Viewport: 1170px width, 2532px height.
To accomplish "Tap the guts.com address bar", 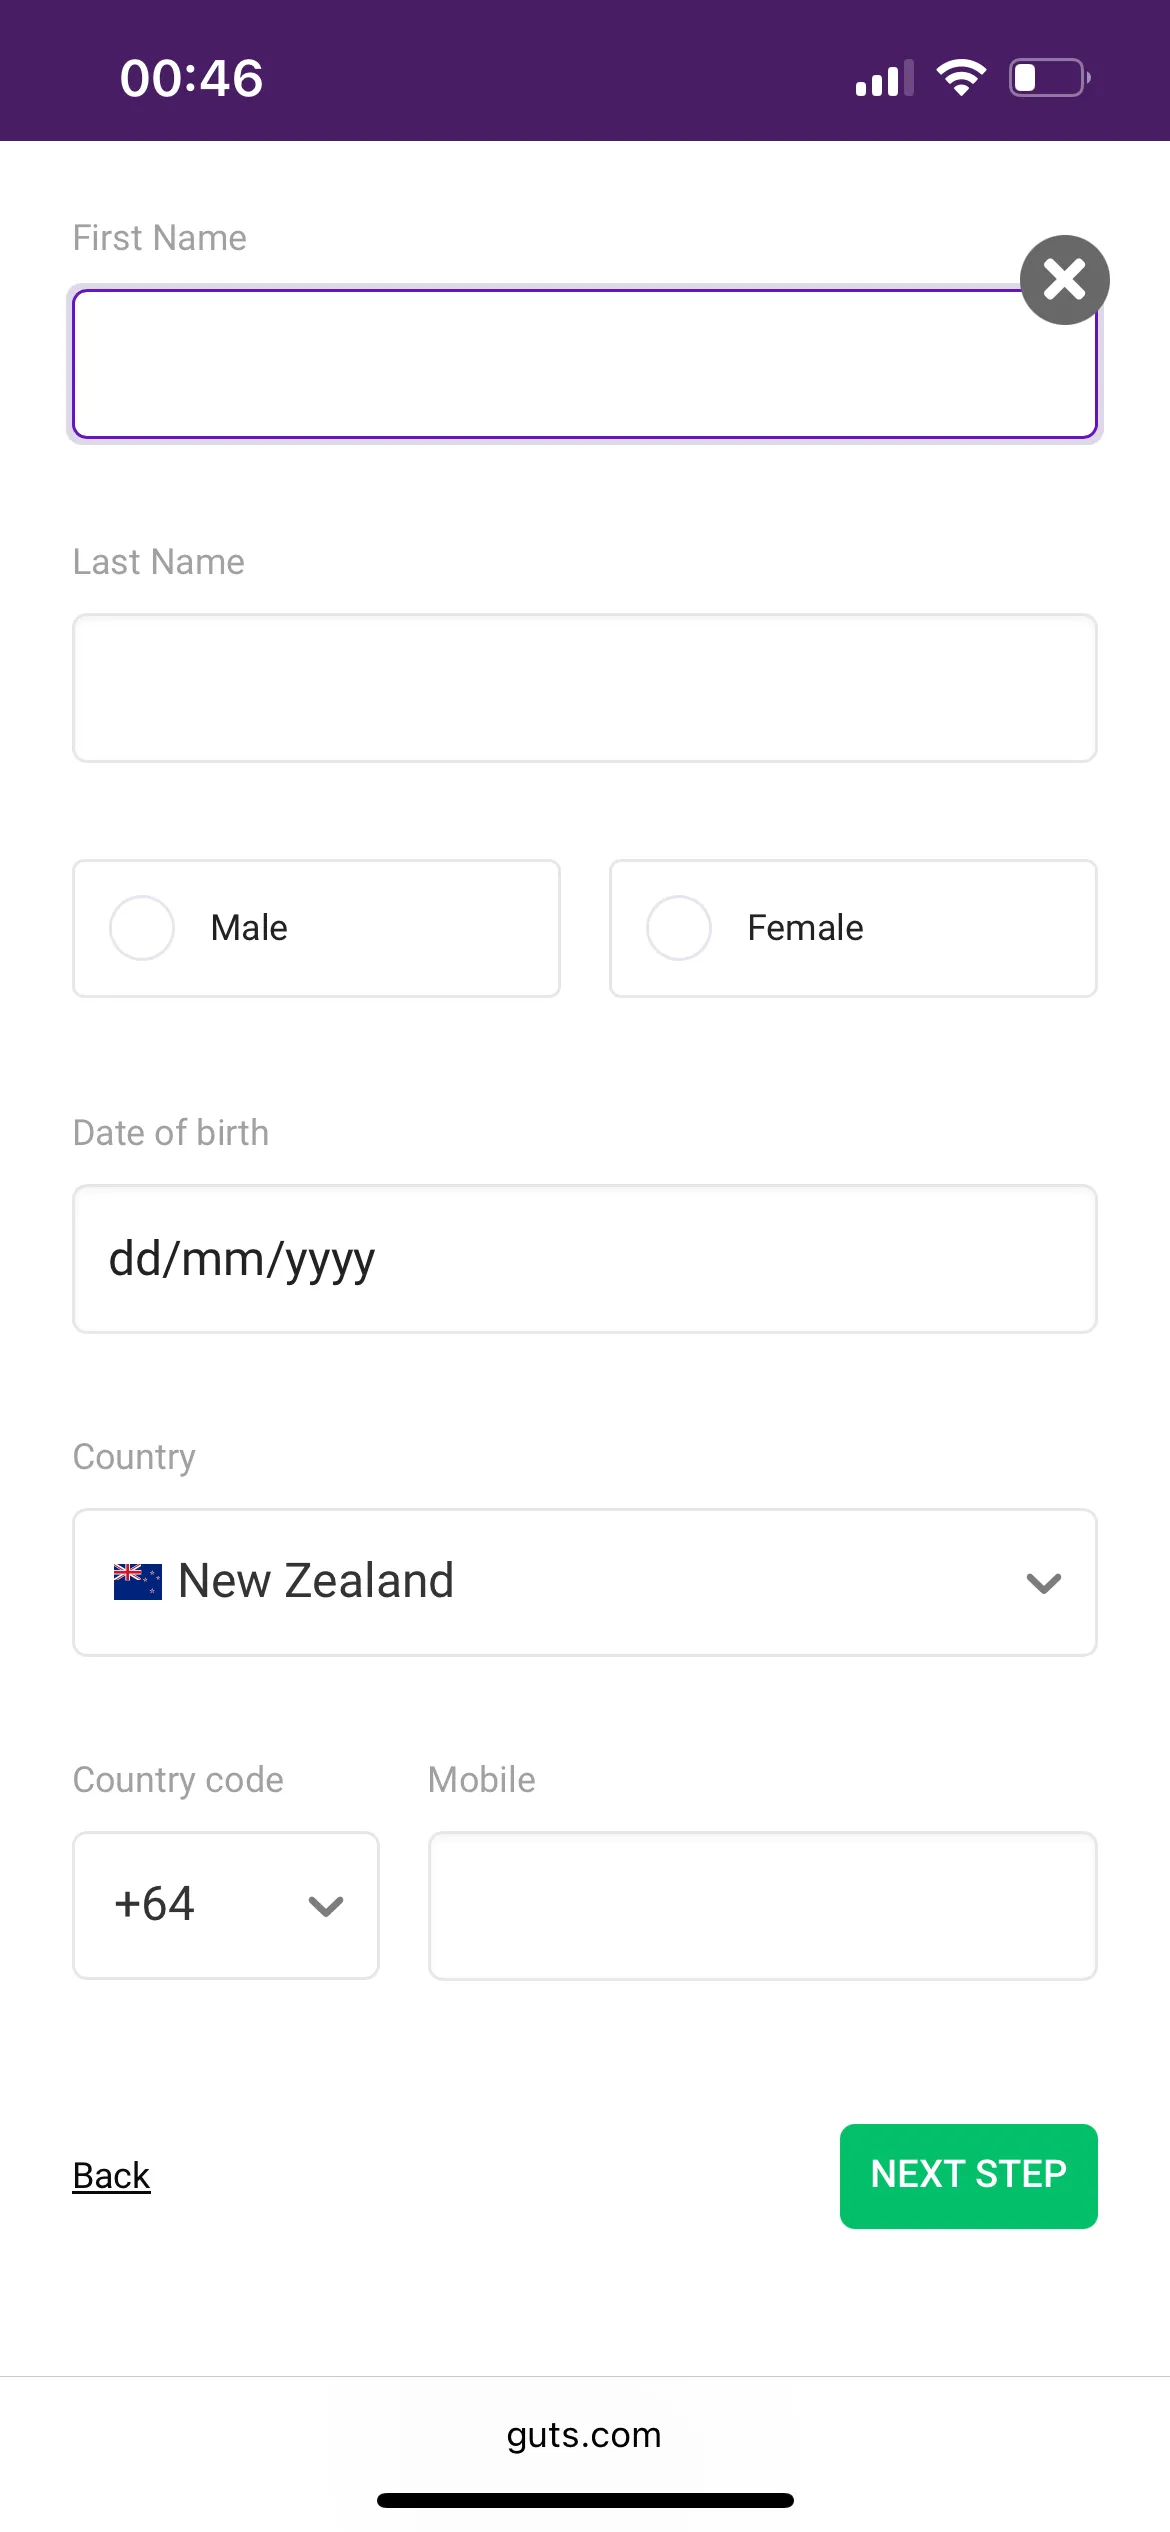I will click(584, 2435).
